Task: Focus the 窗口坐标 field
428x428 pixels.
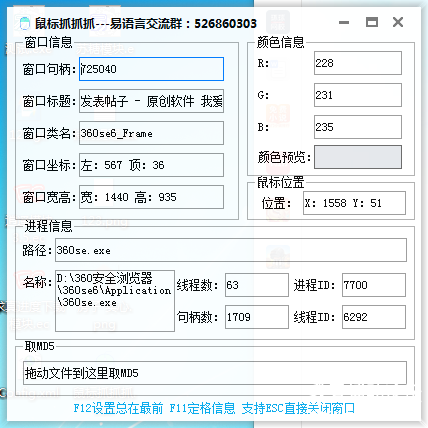Action: 151,165
